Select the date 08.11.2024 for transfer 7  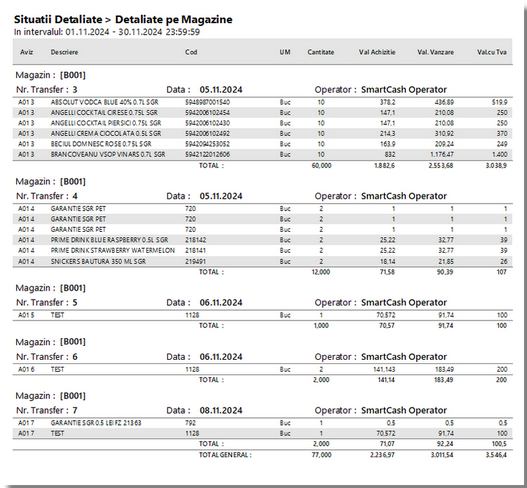[221, 410]
